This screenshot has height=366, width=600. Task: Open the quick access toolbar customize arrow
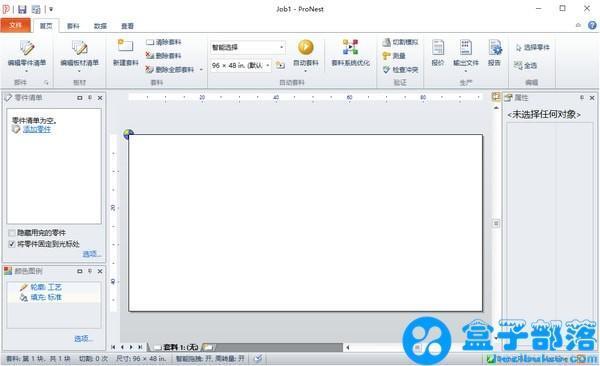click(51, 9)
